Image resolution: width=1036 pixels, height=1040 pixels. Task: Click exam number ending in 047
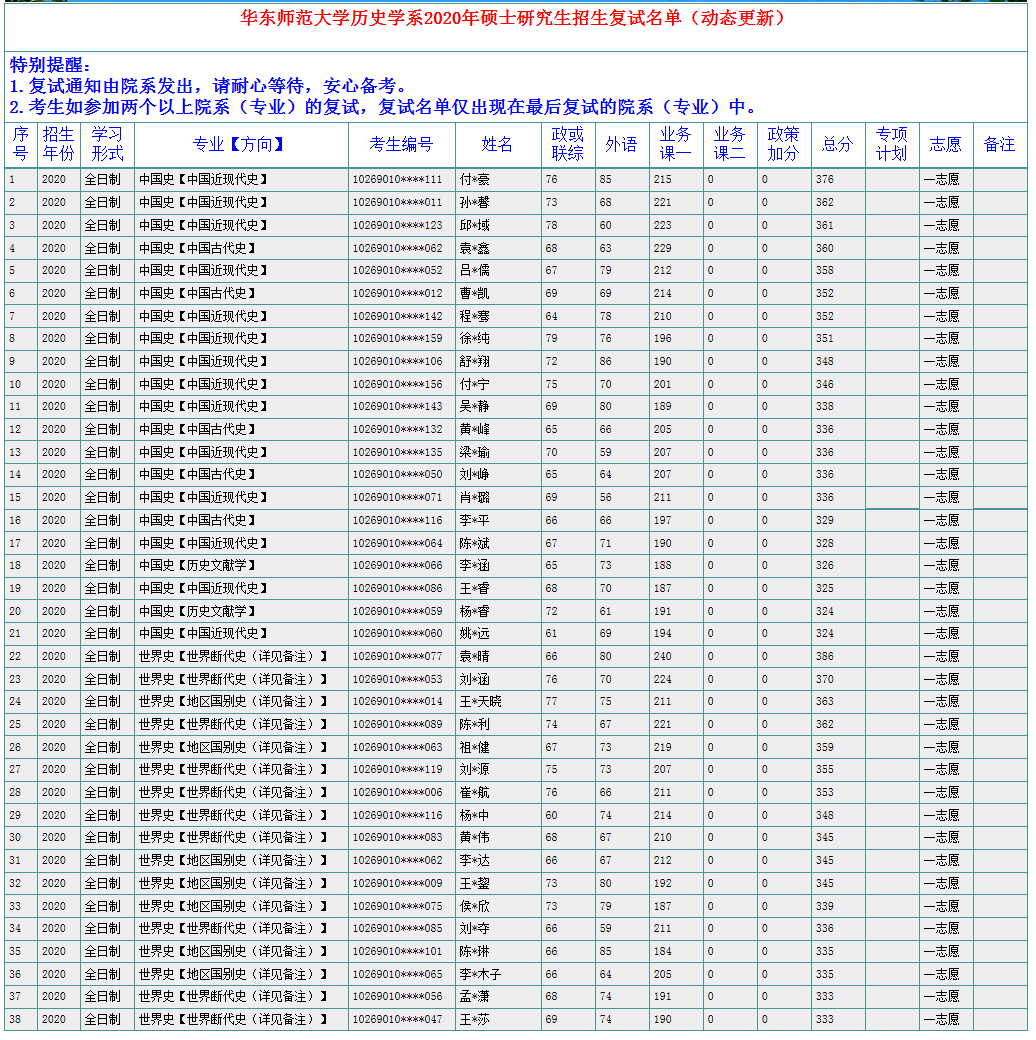(x=397, y=1020)
